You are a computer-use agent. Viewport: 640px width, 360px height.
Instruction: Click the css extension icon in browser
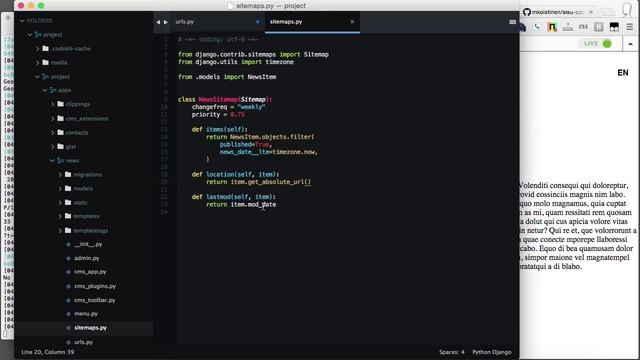(583, 27)
